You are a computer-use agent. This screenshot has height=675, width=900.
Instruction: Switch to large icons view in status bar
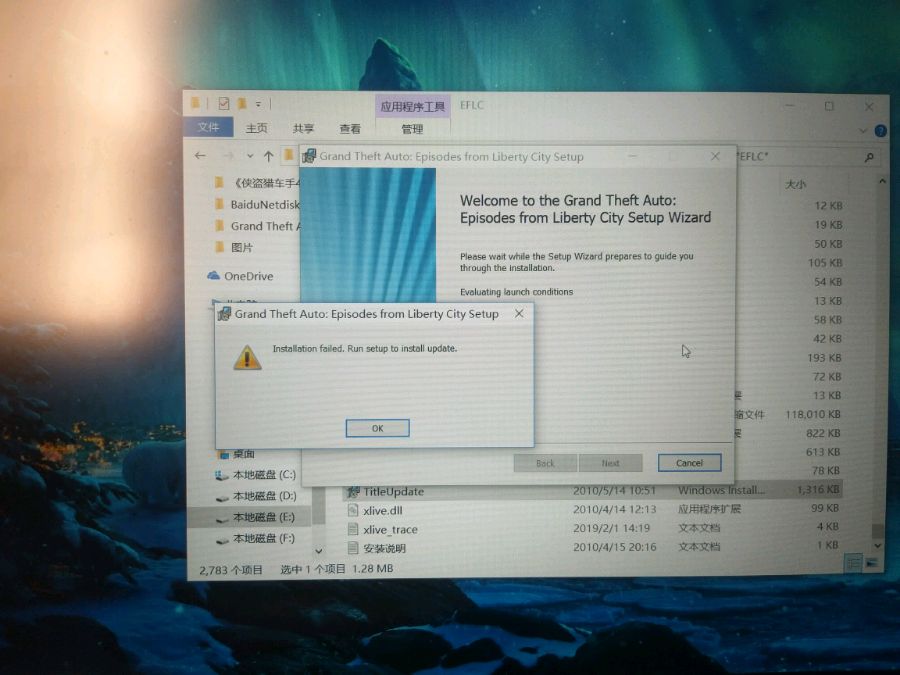click(x=872, y=563)
